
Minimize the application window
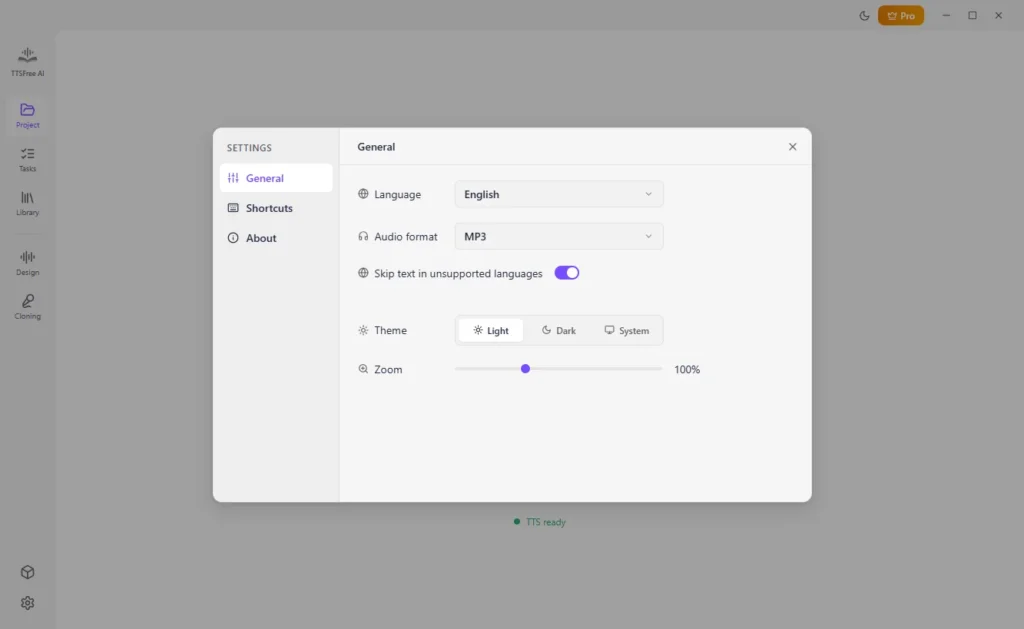946,16
